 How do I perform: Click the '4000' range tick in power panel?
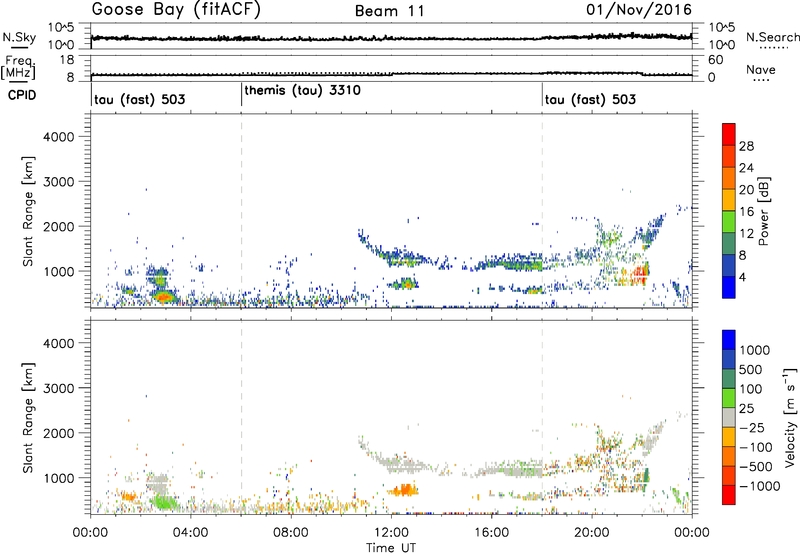tap(58, 137)
